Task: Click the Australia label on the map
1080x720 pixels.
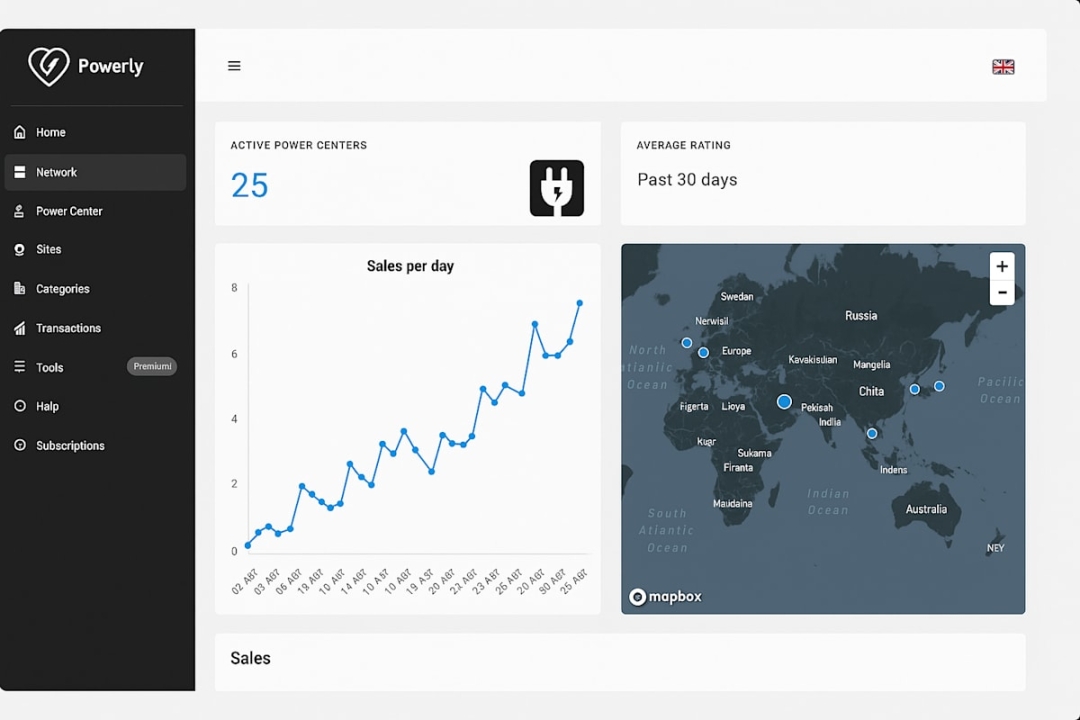Action: pos(926,509)
